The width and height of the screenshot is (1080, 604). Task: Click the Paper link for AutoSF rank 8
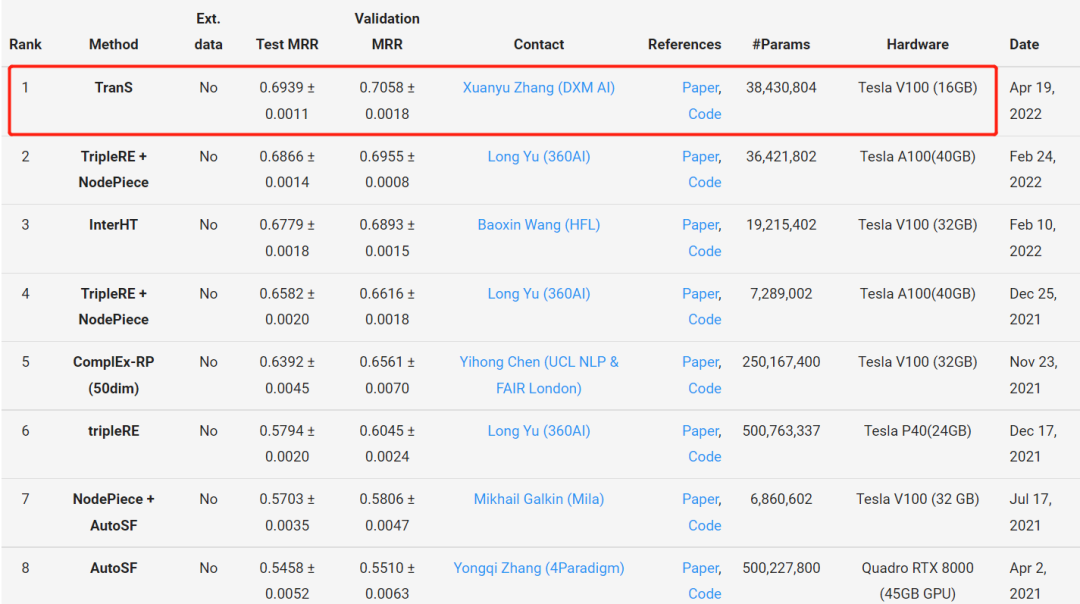tap(699, 568)
